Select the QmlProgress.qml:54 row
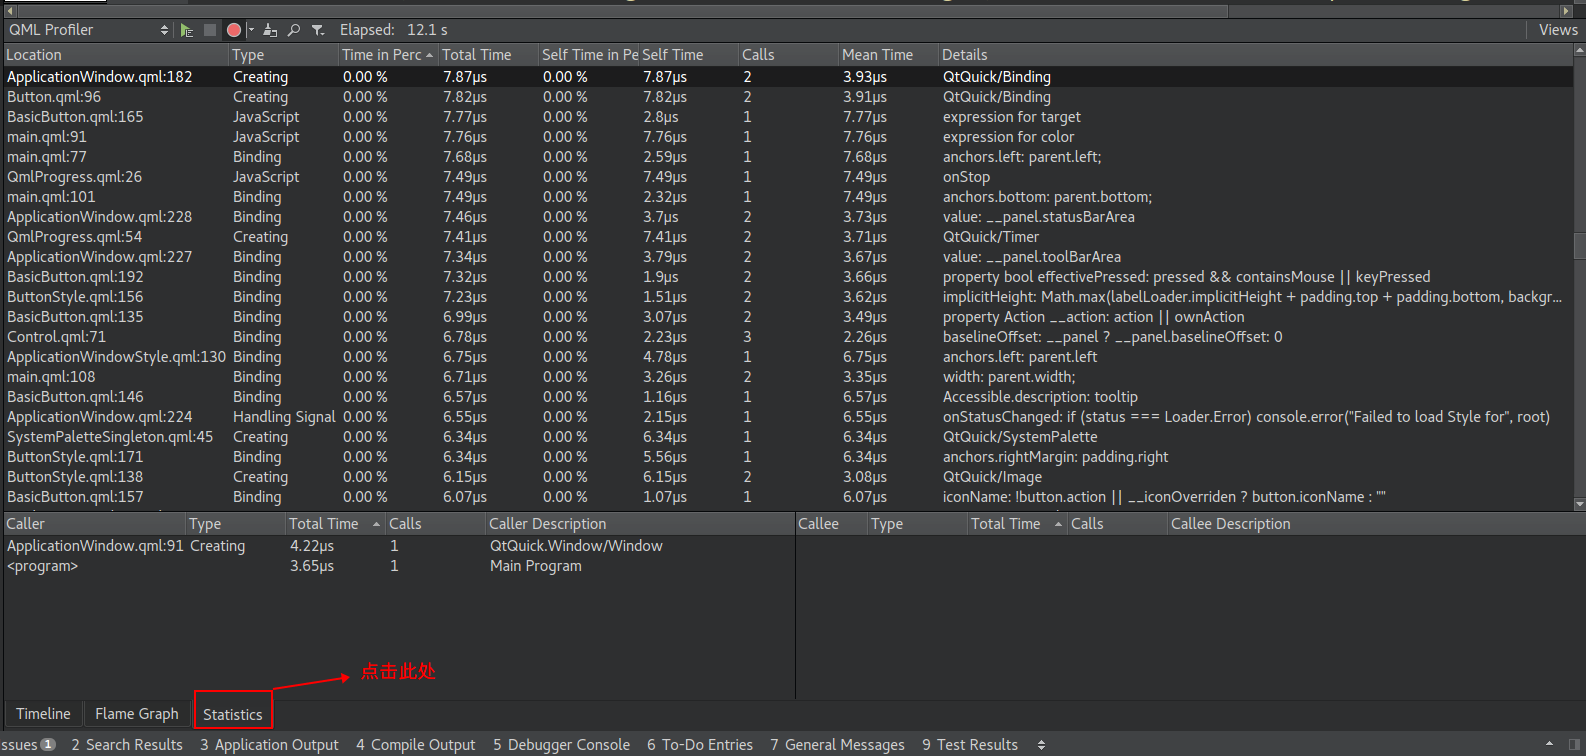This screenshot has height=756, width=1586. pyautogui.click(x=788, y=237)
